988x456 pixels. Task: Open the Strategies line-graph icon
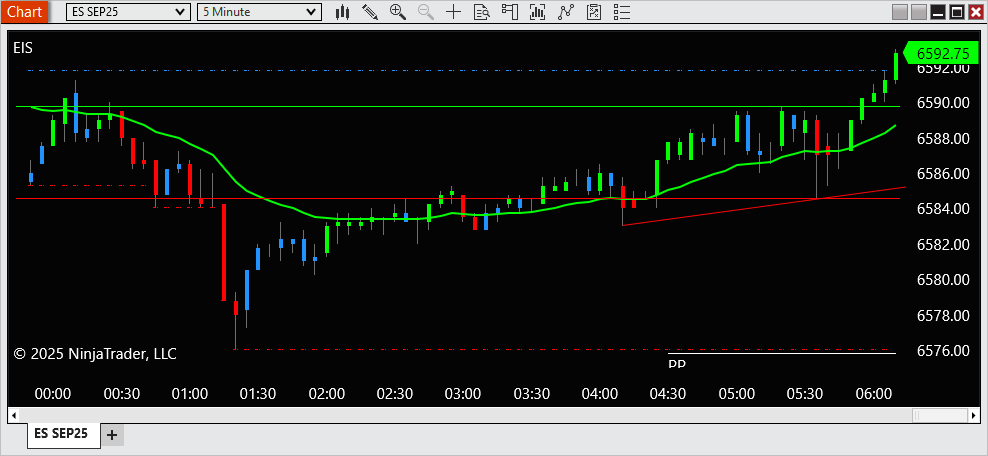pos(566,11)
